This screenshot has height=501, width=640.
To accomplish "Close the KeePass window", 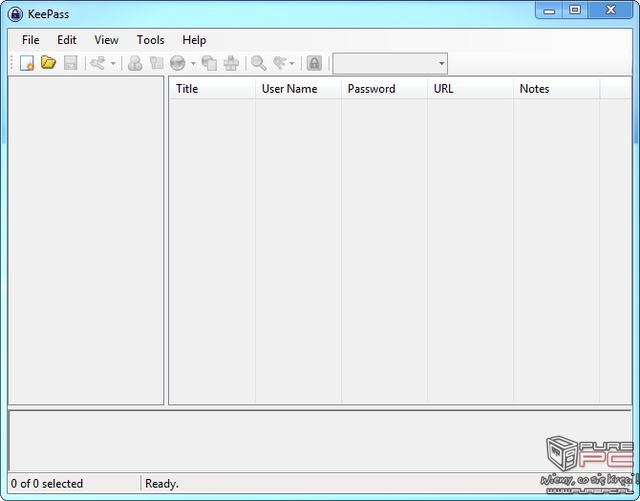I will tap(611, 10).
